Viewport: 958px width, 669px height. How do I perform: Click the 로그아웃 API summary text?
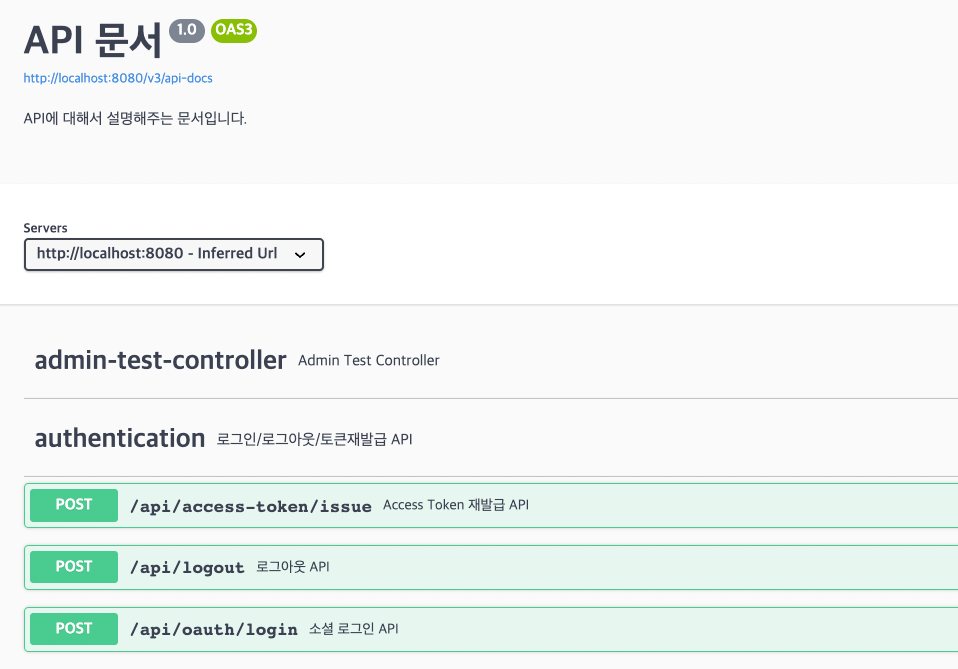[x=293, y=567]
